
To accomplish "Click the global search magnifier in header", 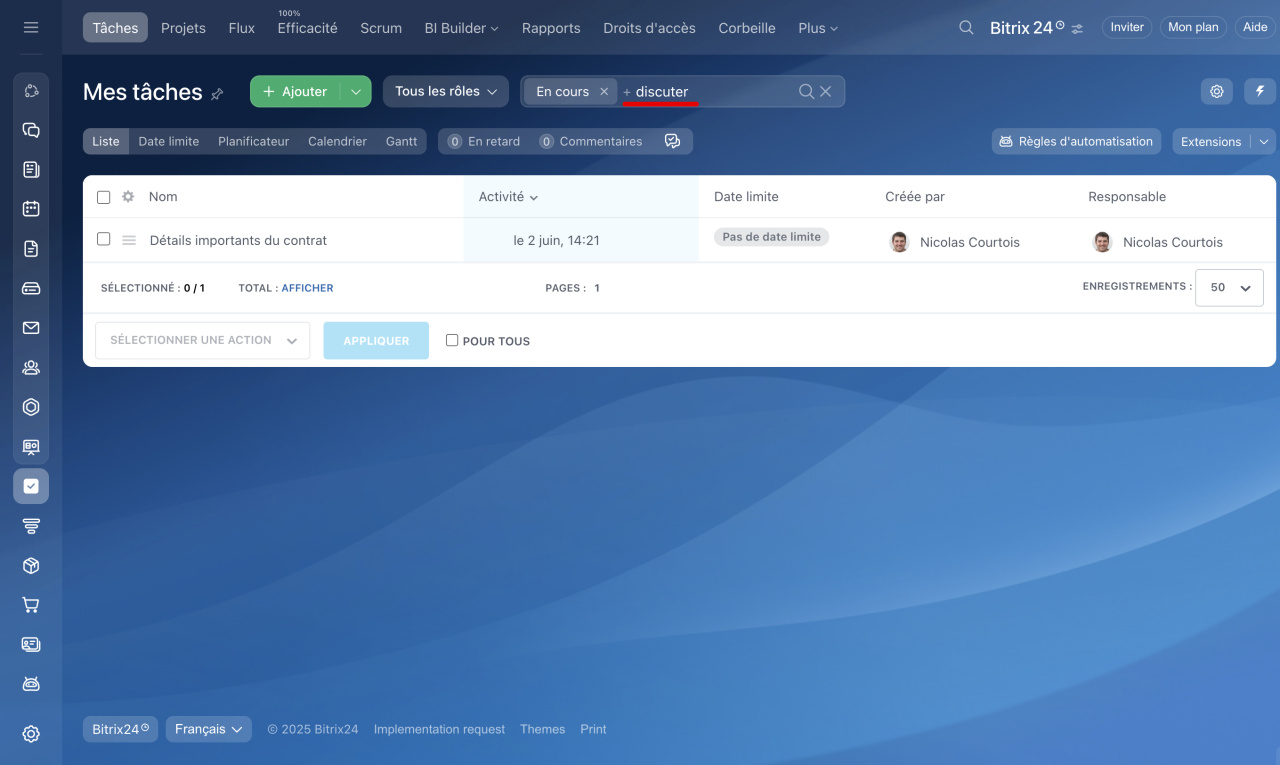I will 966,28.
